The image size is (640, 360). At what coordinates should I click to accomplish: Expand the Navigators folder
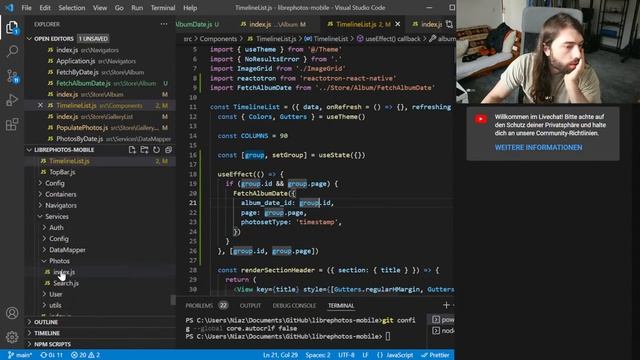[x=61, y=205]
